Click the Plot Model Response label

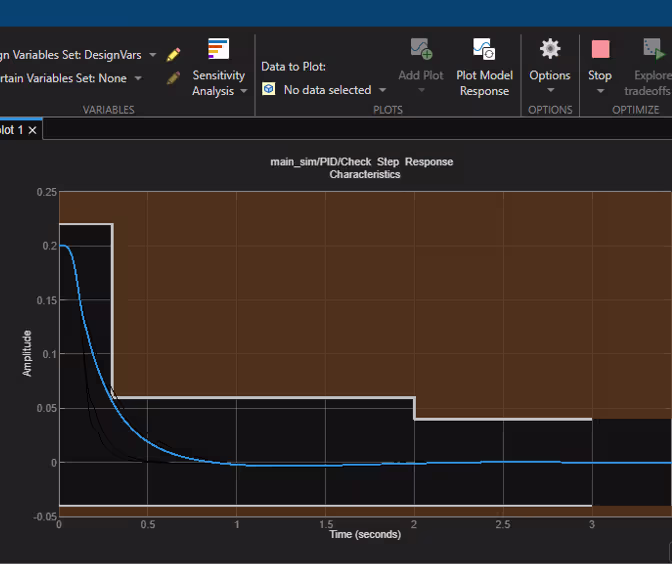[x=484, y=83]
